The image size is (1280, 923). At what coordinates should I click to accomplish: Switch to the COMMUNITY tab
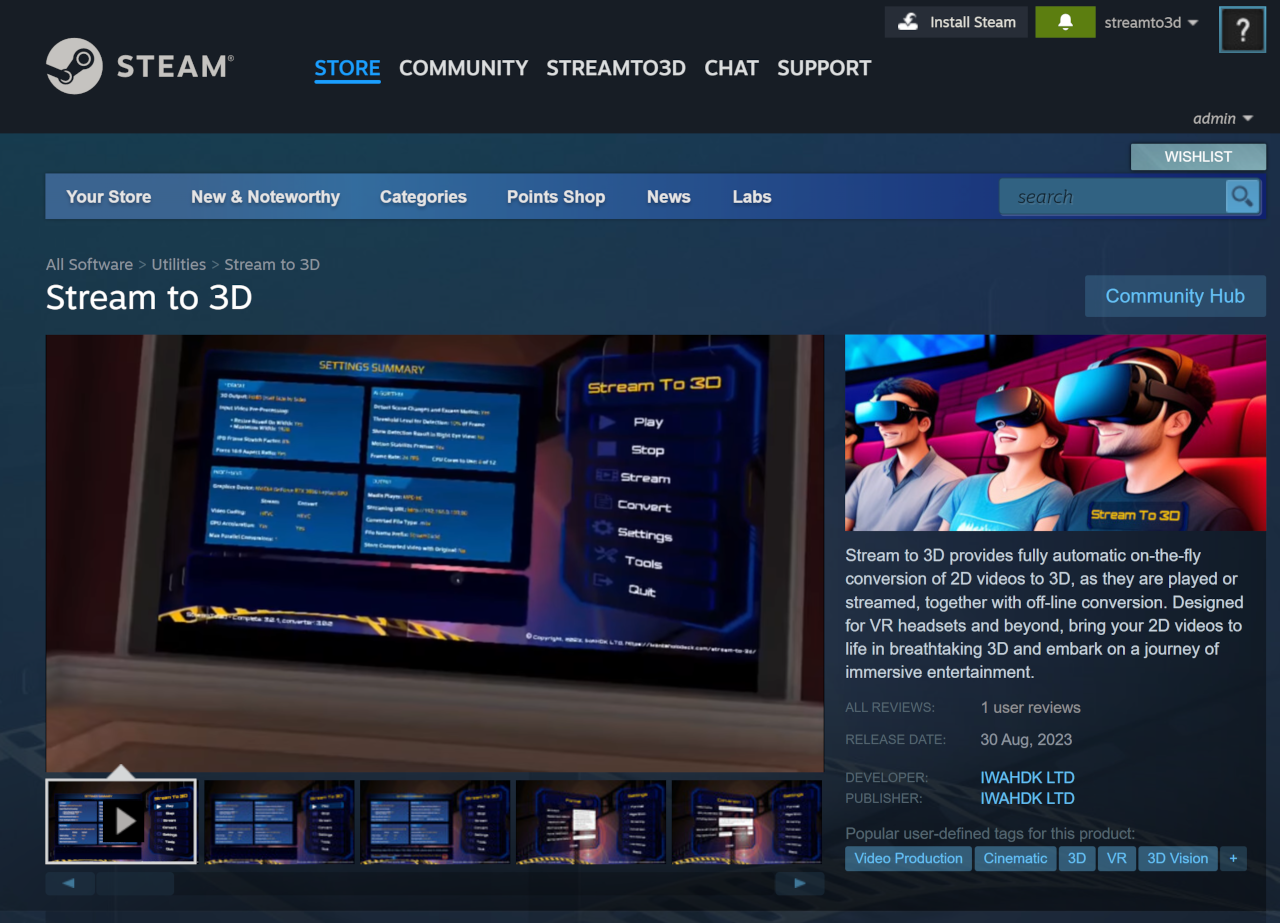(463, 68)
